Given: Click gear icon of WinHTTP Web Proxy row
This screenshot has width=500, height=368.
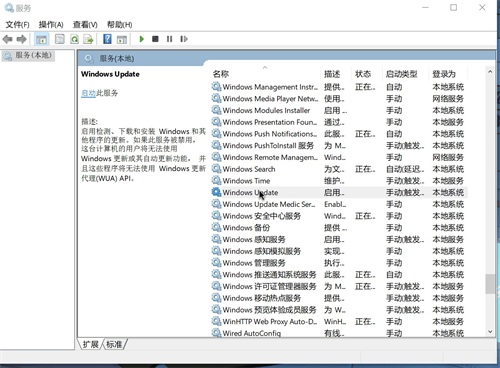Looking at the screenshot, I should pos(216,321).
